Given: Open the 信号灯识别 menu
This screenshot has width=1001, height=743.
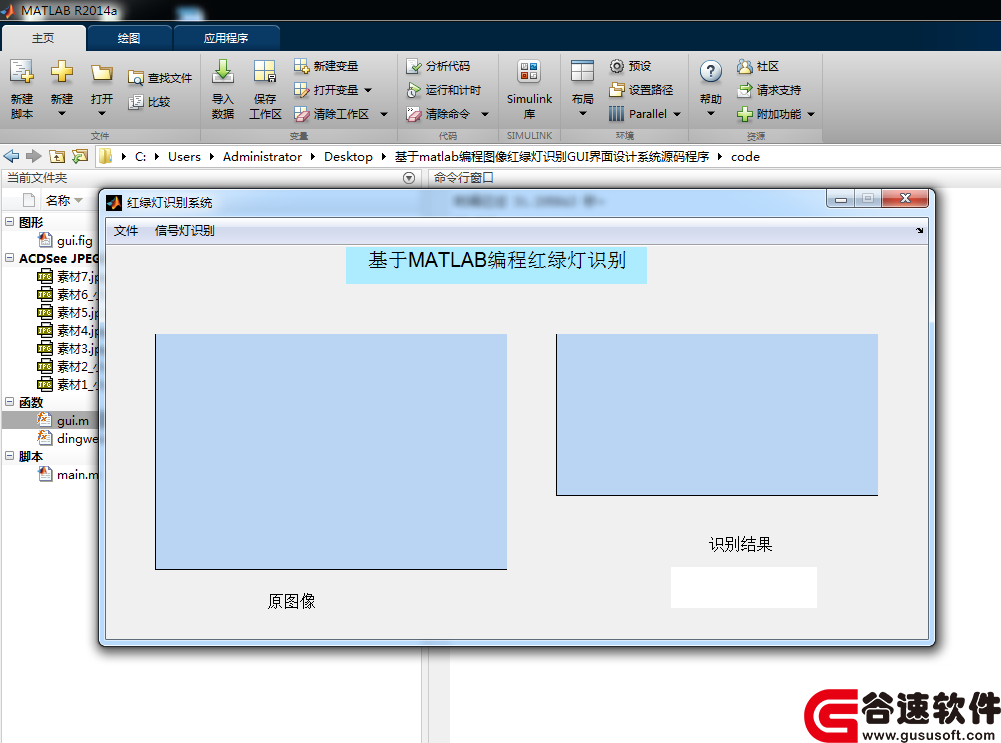Looking at the screenshot, I should (x=184, y=230).
